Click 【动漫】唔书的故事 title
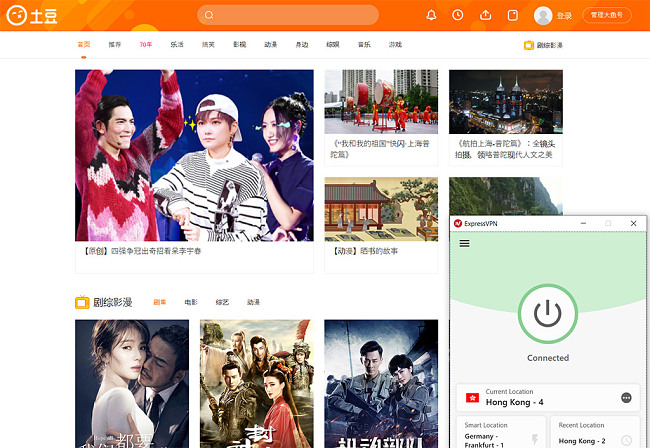This screenshot has height=448, width=650. [x=365, y=251]
